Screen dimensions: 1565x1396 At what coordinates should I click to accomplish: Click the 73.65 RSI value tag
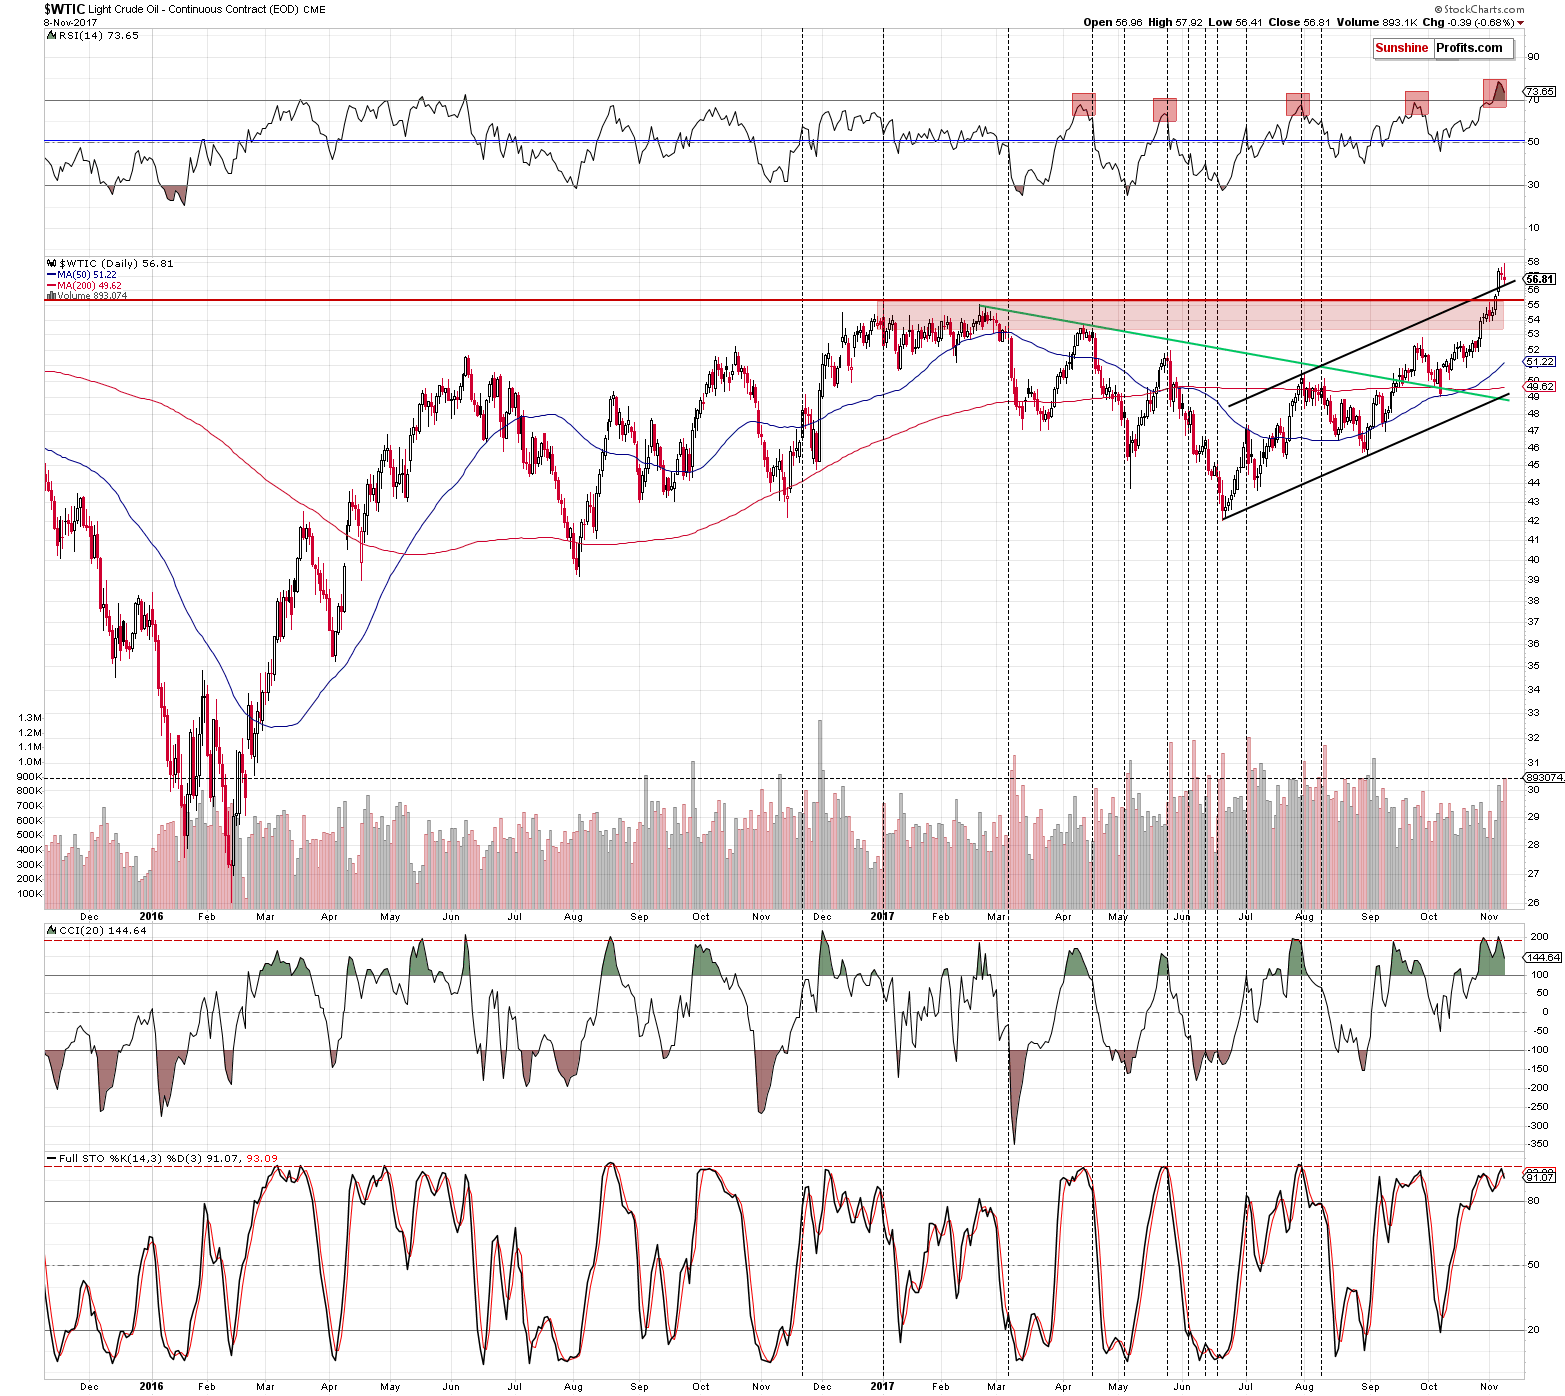[1540, 91]
